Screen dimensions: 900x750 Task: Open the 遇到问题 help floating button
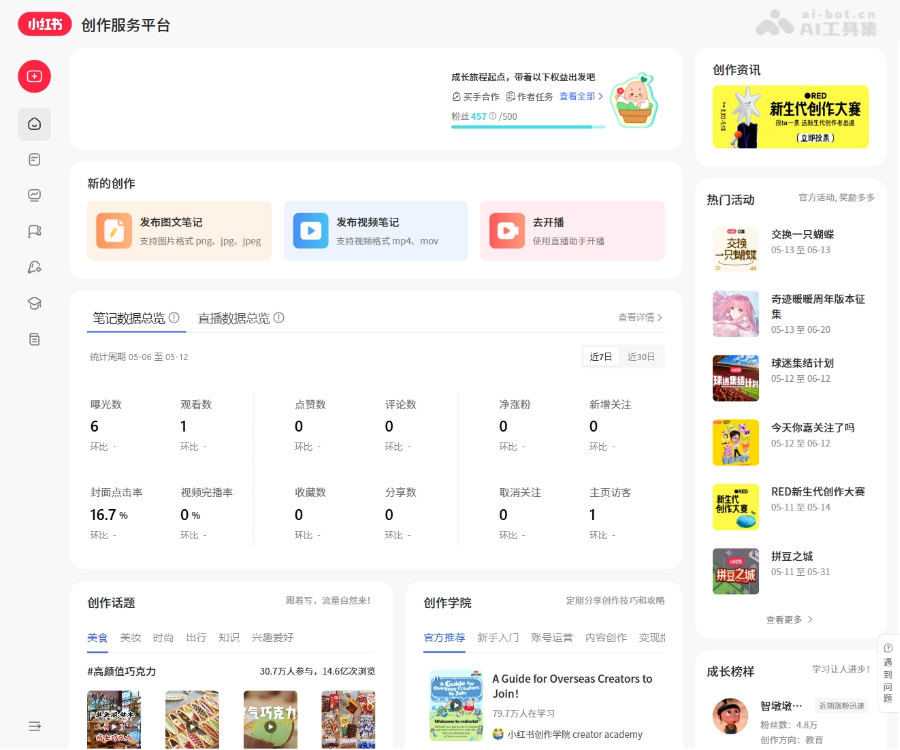(888, 673)
